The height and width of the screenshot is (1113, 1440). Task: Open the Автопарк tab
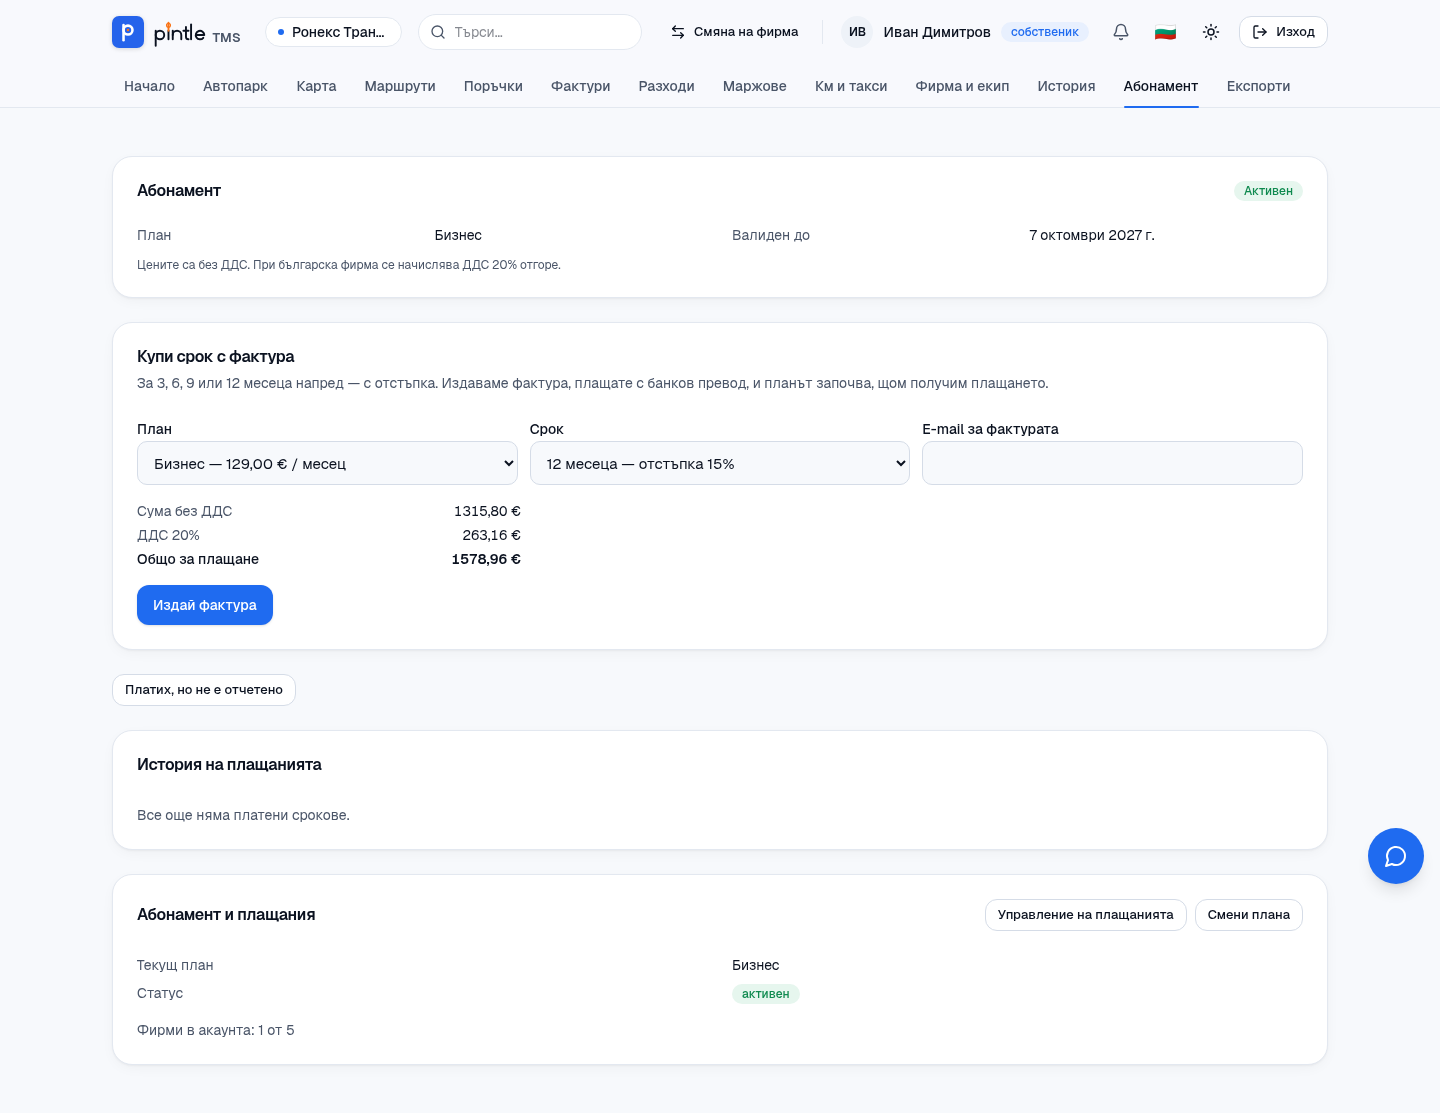[x=235, y=86]
